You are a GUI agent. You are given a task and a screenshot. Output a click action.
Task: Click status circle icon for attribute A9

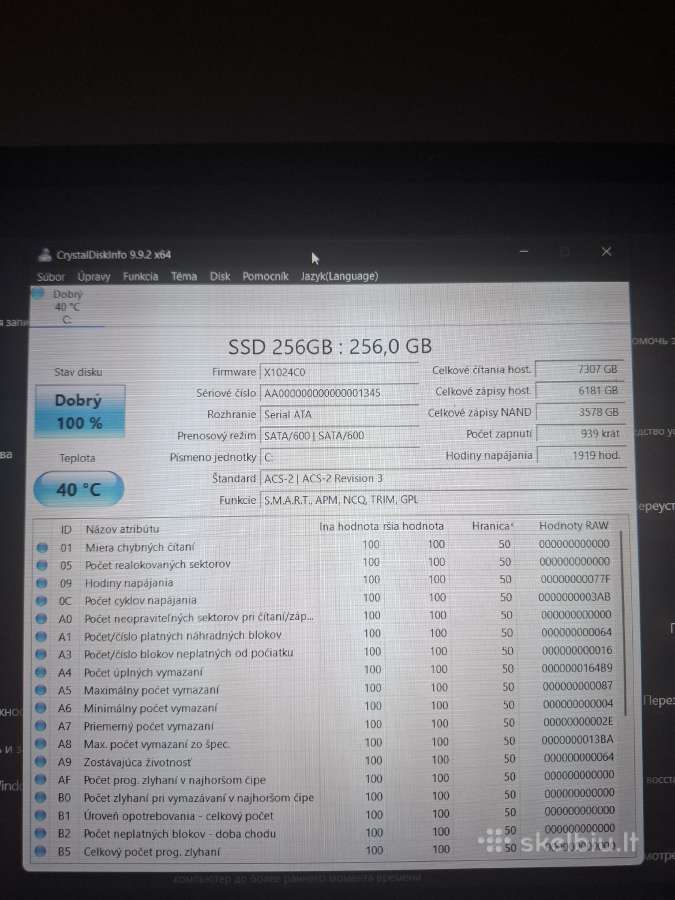click(40, 762)
